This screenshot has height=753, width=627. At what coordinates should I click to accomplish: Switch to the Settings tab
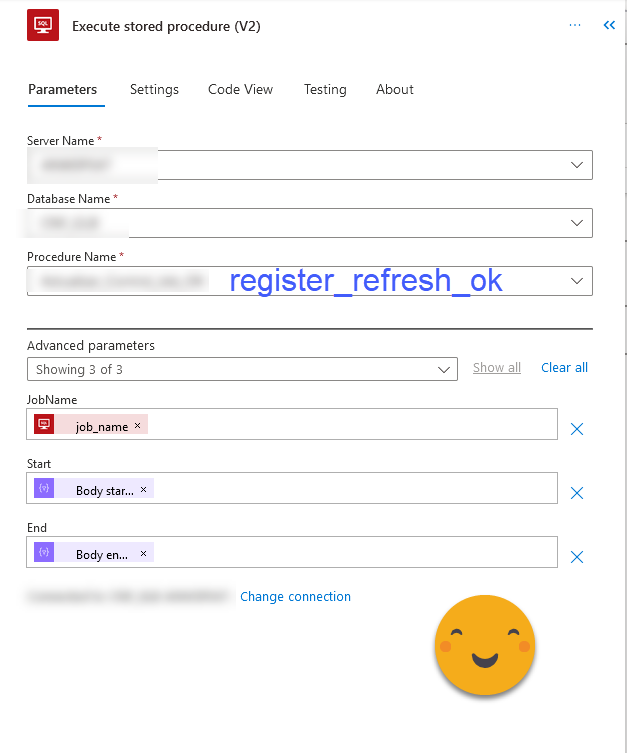pyautogui.click(x=154, y=89)
